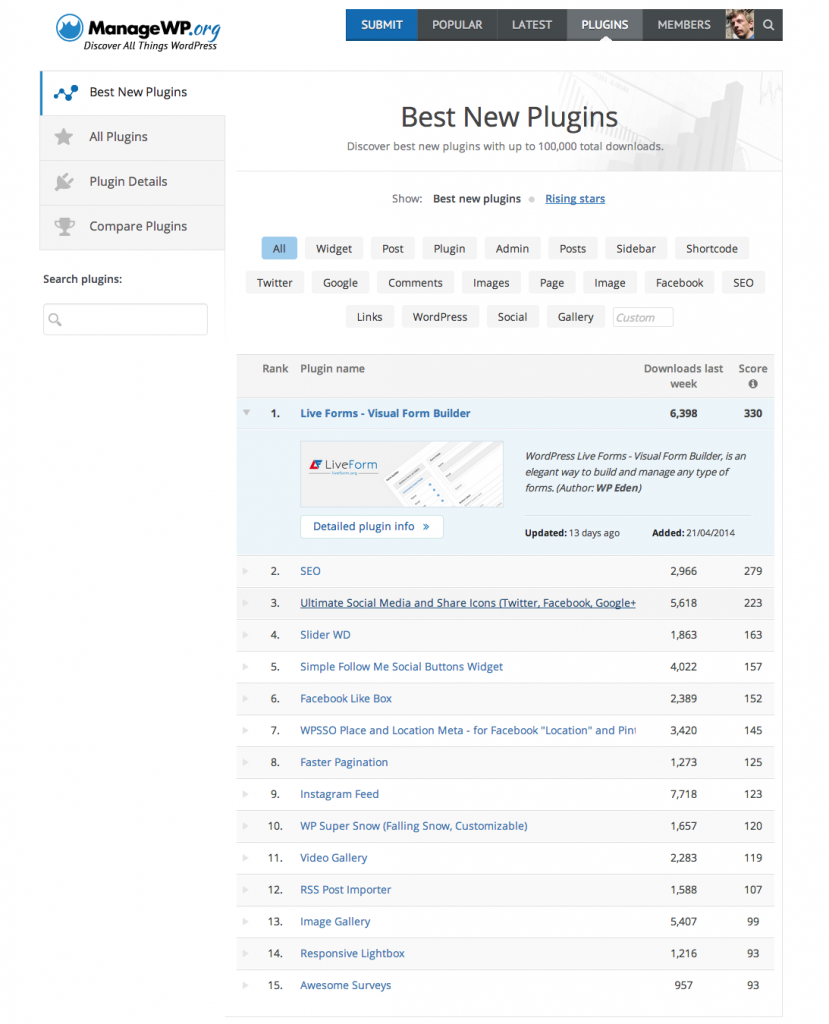Click the ManageWP.org logo
The width and height of the screenshot is (829, 1024).
(x=136, y=31)
